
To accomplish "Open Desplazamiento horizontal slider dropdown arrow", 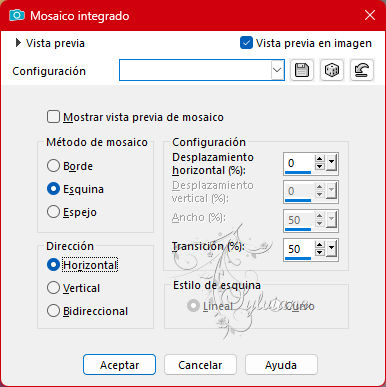I will 331,162.
